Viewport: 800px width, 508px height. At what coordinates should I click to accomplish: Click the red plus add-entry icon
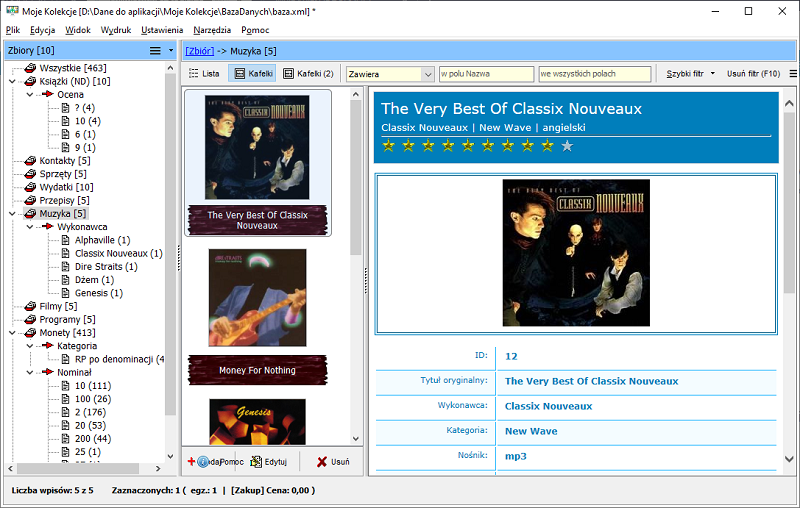click(191, 462)
